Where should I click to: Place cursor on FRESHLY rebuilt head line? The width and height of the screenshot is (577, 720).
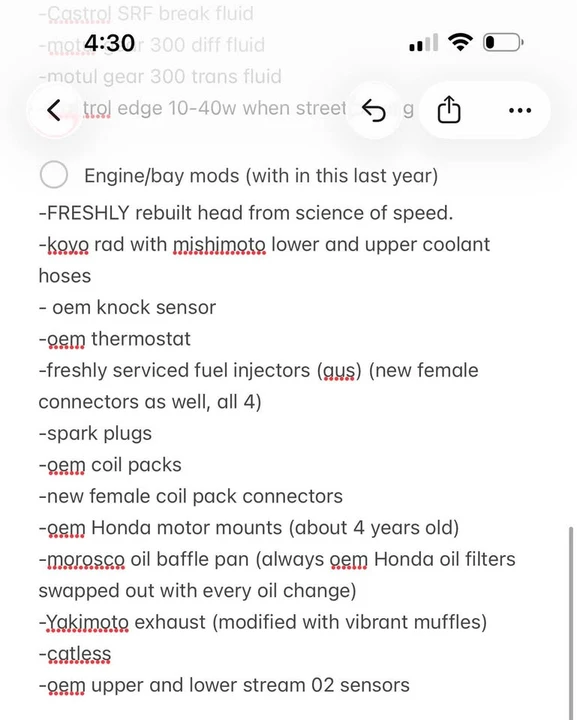point(246,213)
